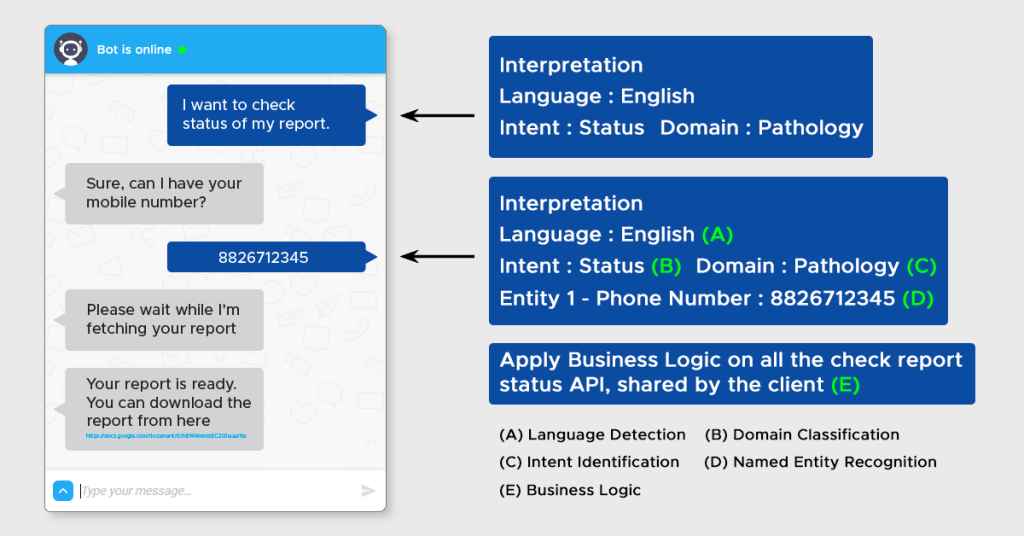Click the green (D) marker after the phone number
The width and height of the screenshot is (1024, 536).
(917, 298)
